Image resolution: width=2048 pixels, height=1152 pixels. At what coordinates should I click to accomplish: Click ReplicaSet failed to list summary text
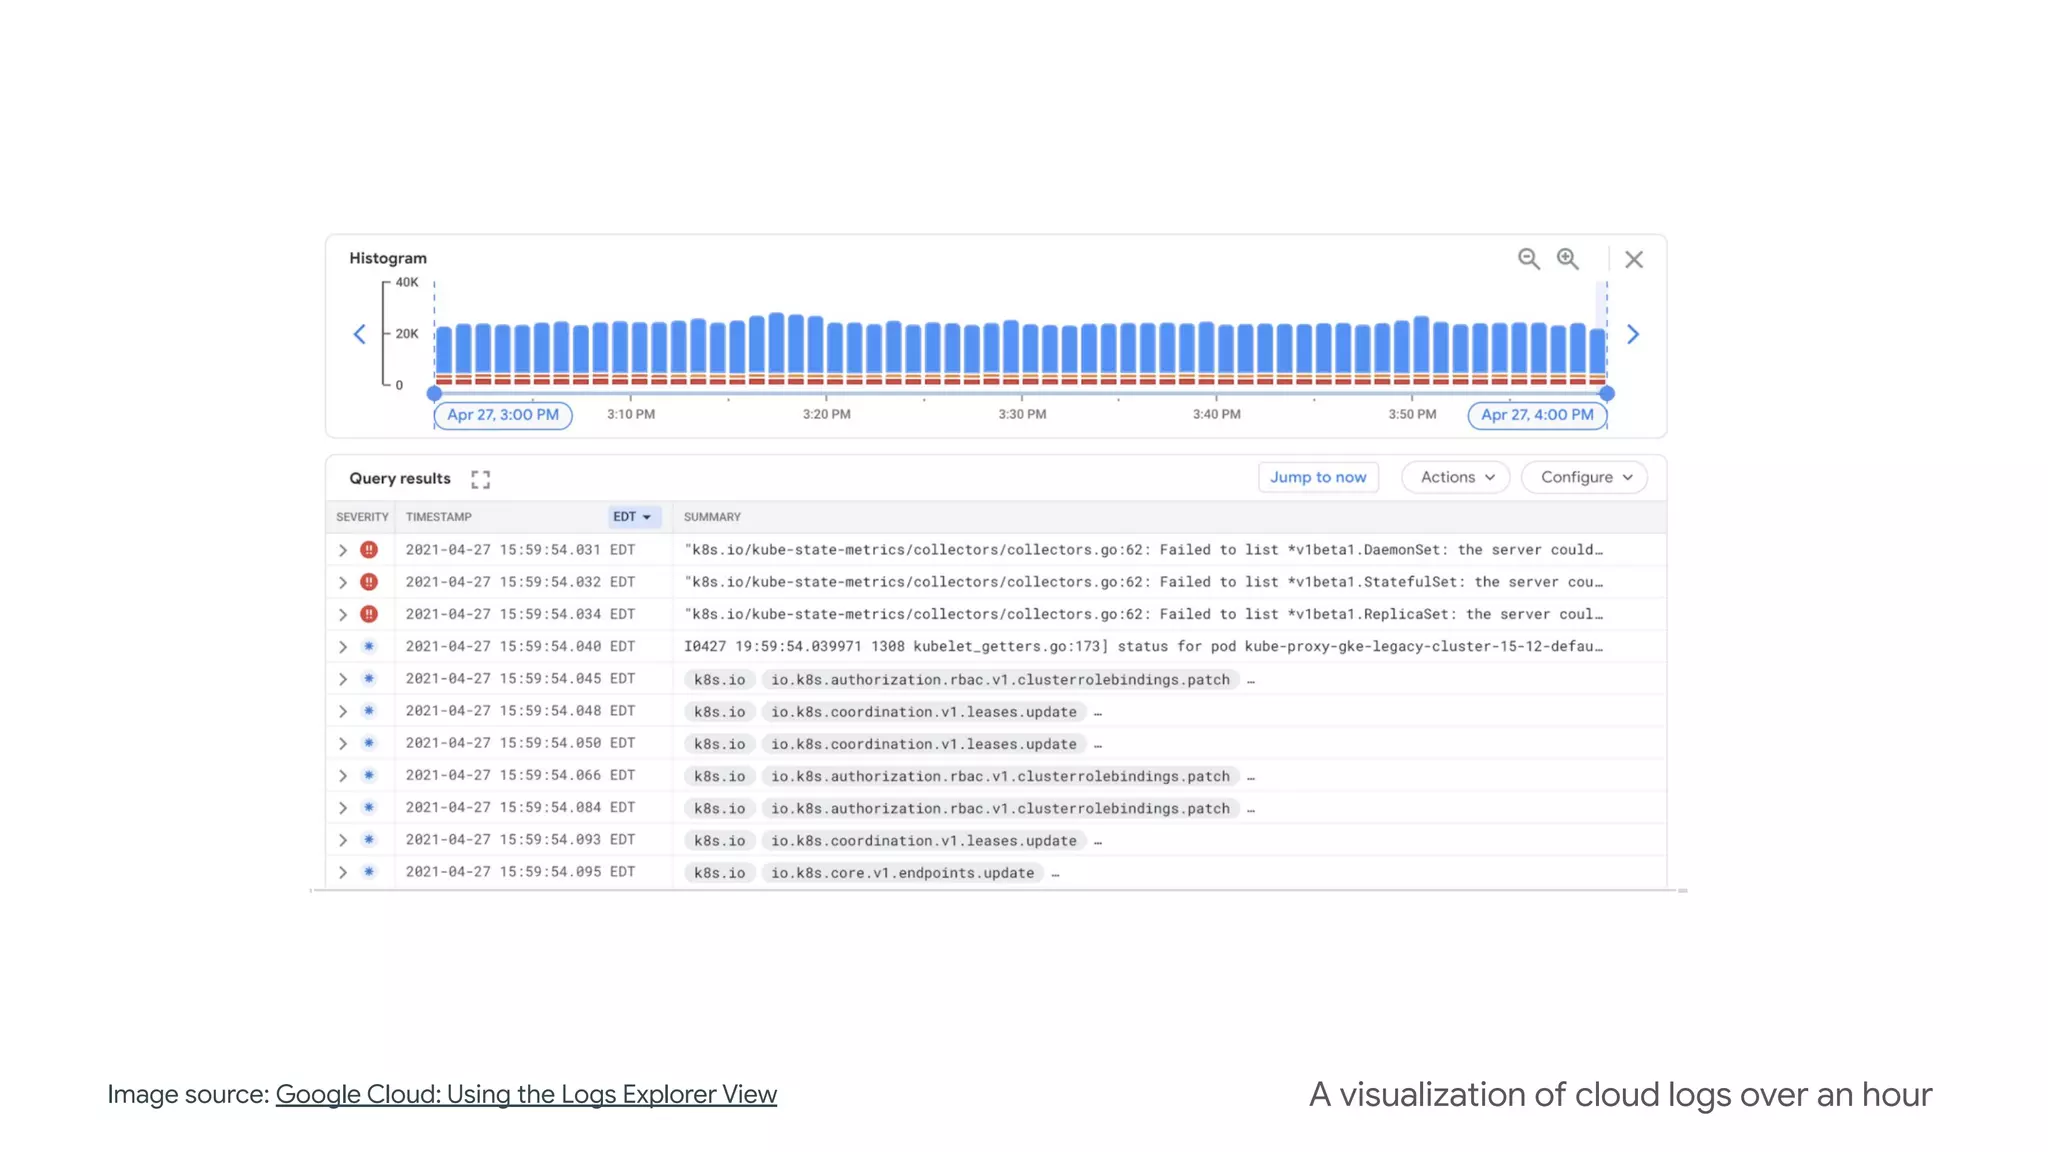1143,614
